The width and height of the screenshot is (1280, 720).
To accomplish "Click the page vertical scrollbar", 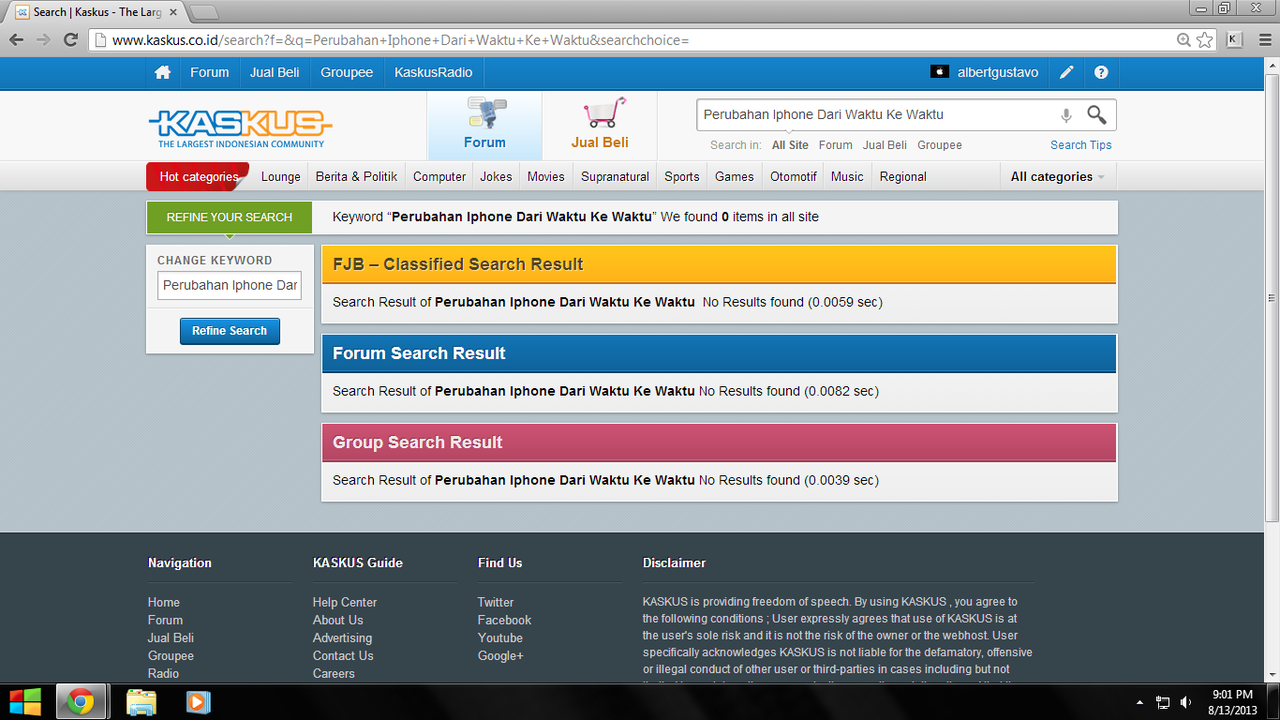I will pyautogui.click(x=1272, y=300).
